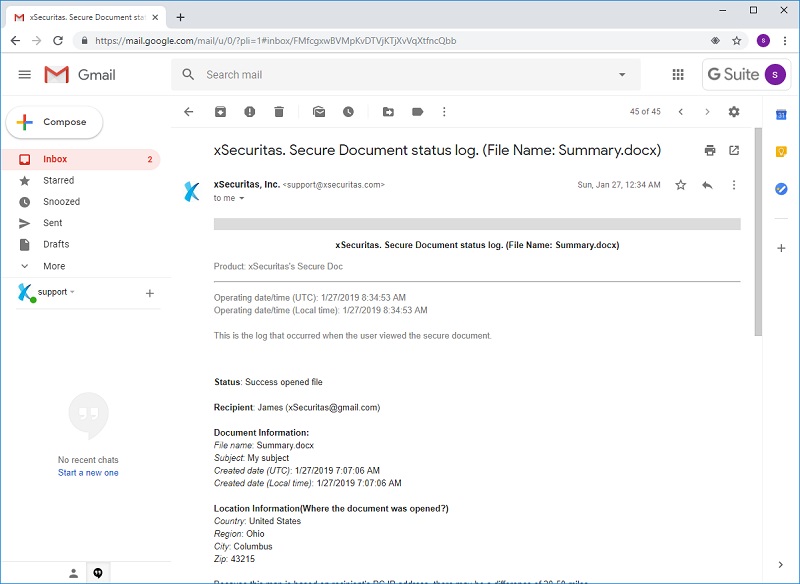800x584 pixels.
Task: Open Inbox folder
Action: tap(82, 159)
